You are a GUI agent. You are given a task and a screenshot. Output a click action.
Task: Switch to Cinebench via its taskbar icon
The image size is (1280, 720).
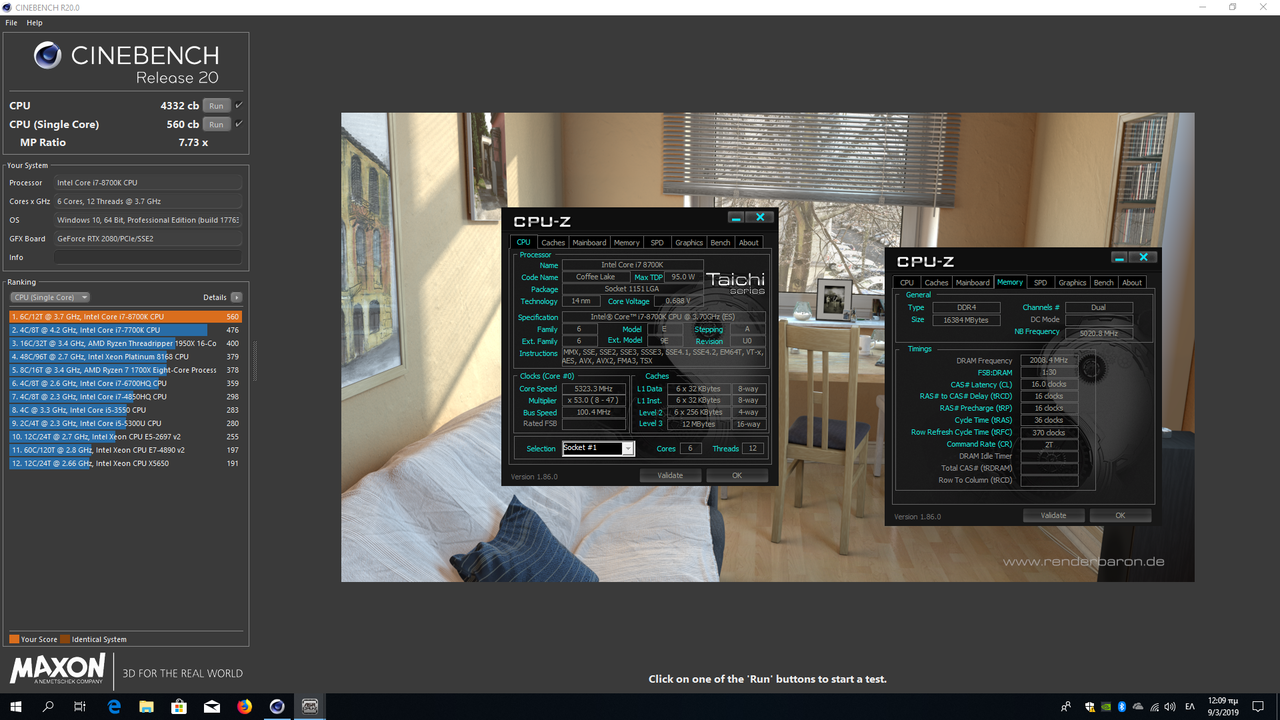(x=277, y=706)
